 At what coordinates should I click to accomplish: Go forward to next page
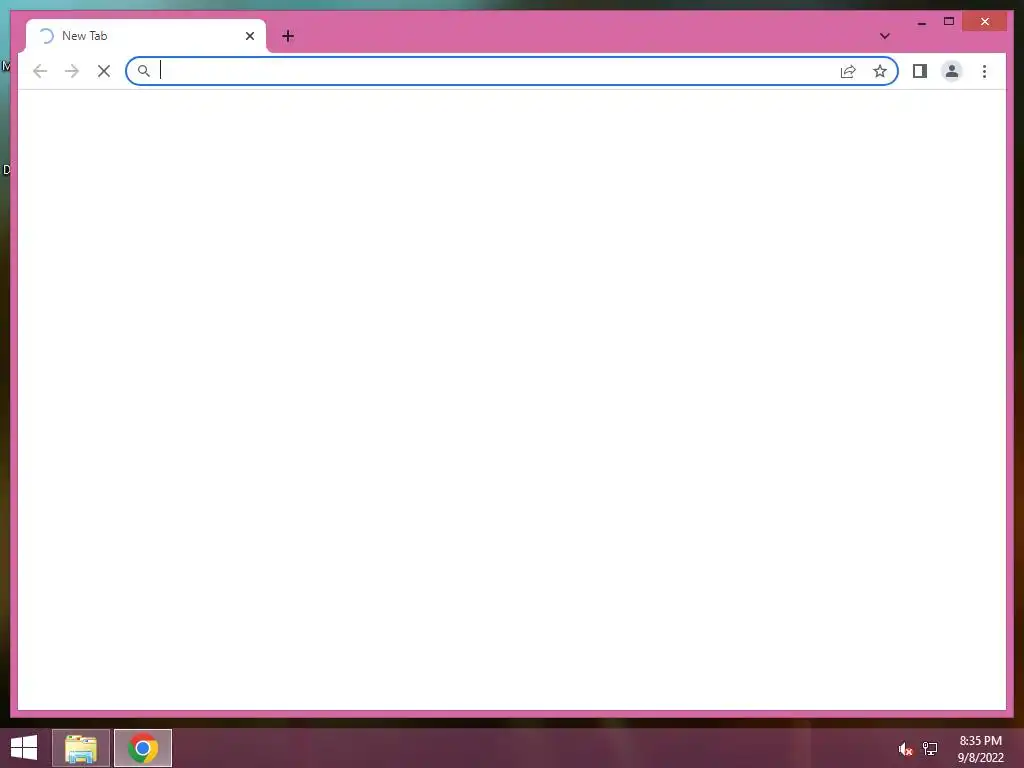72,71
